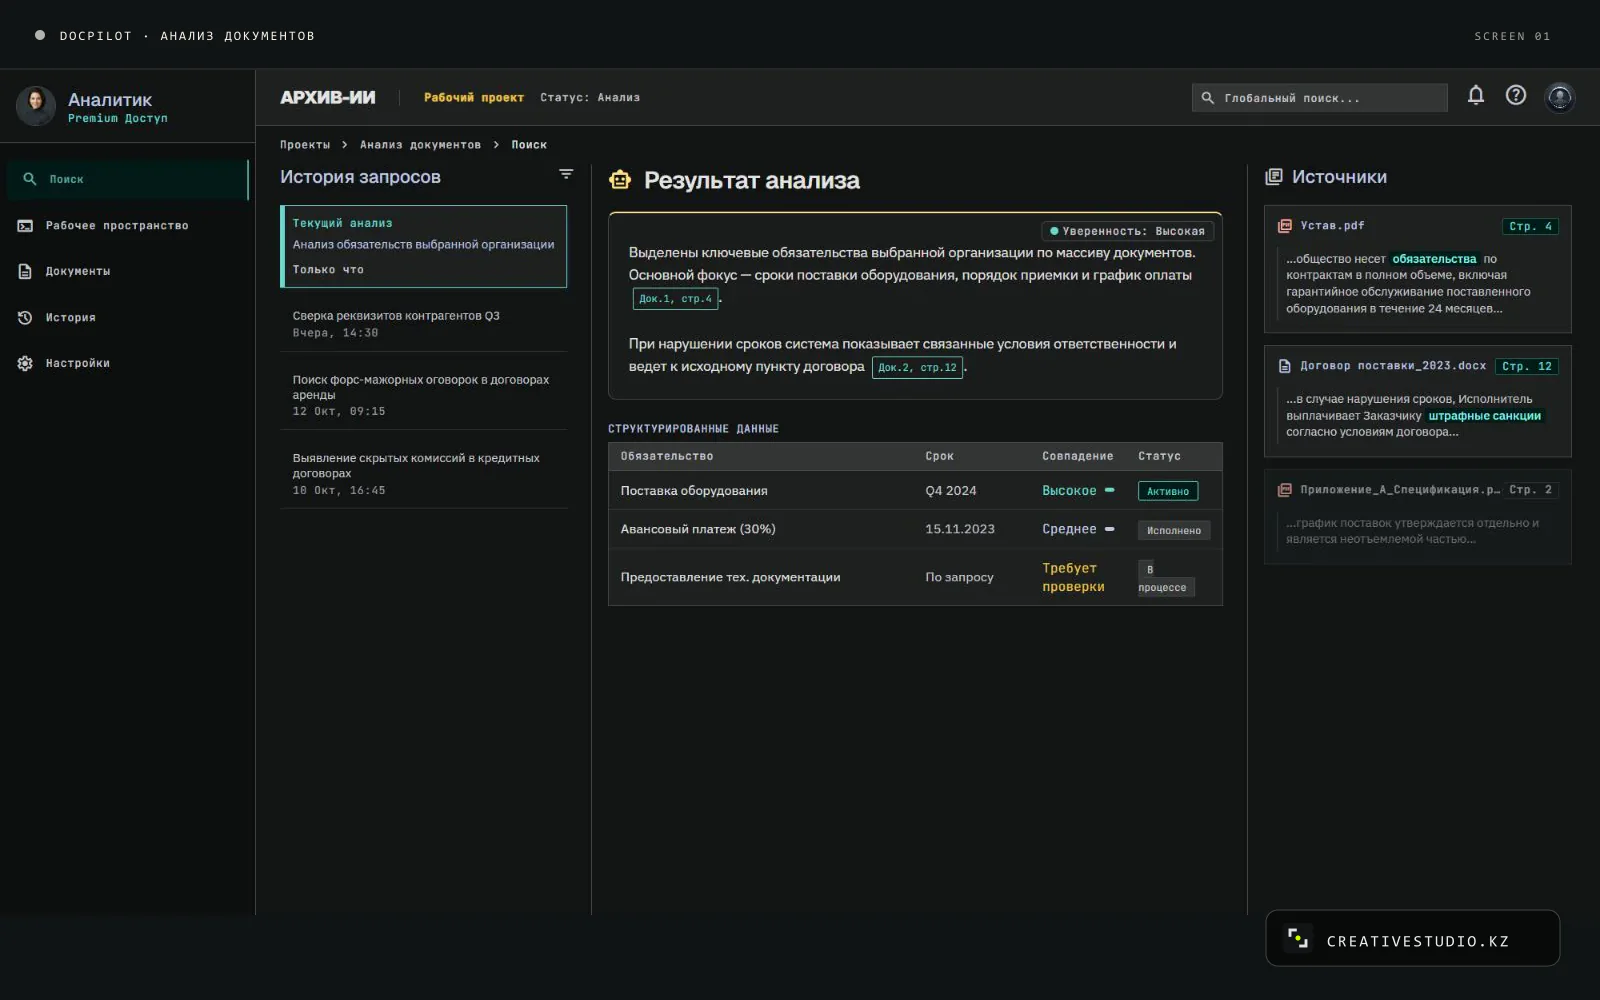Image resolution: width=1600 pixels, height=1000 pixels.
Task: Click the Требует проверки match value
Action: (1073, 577)
